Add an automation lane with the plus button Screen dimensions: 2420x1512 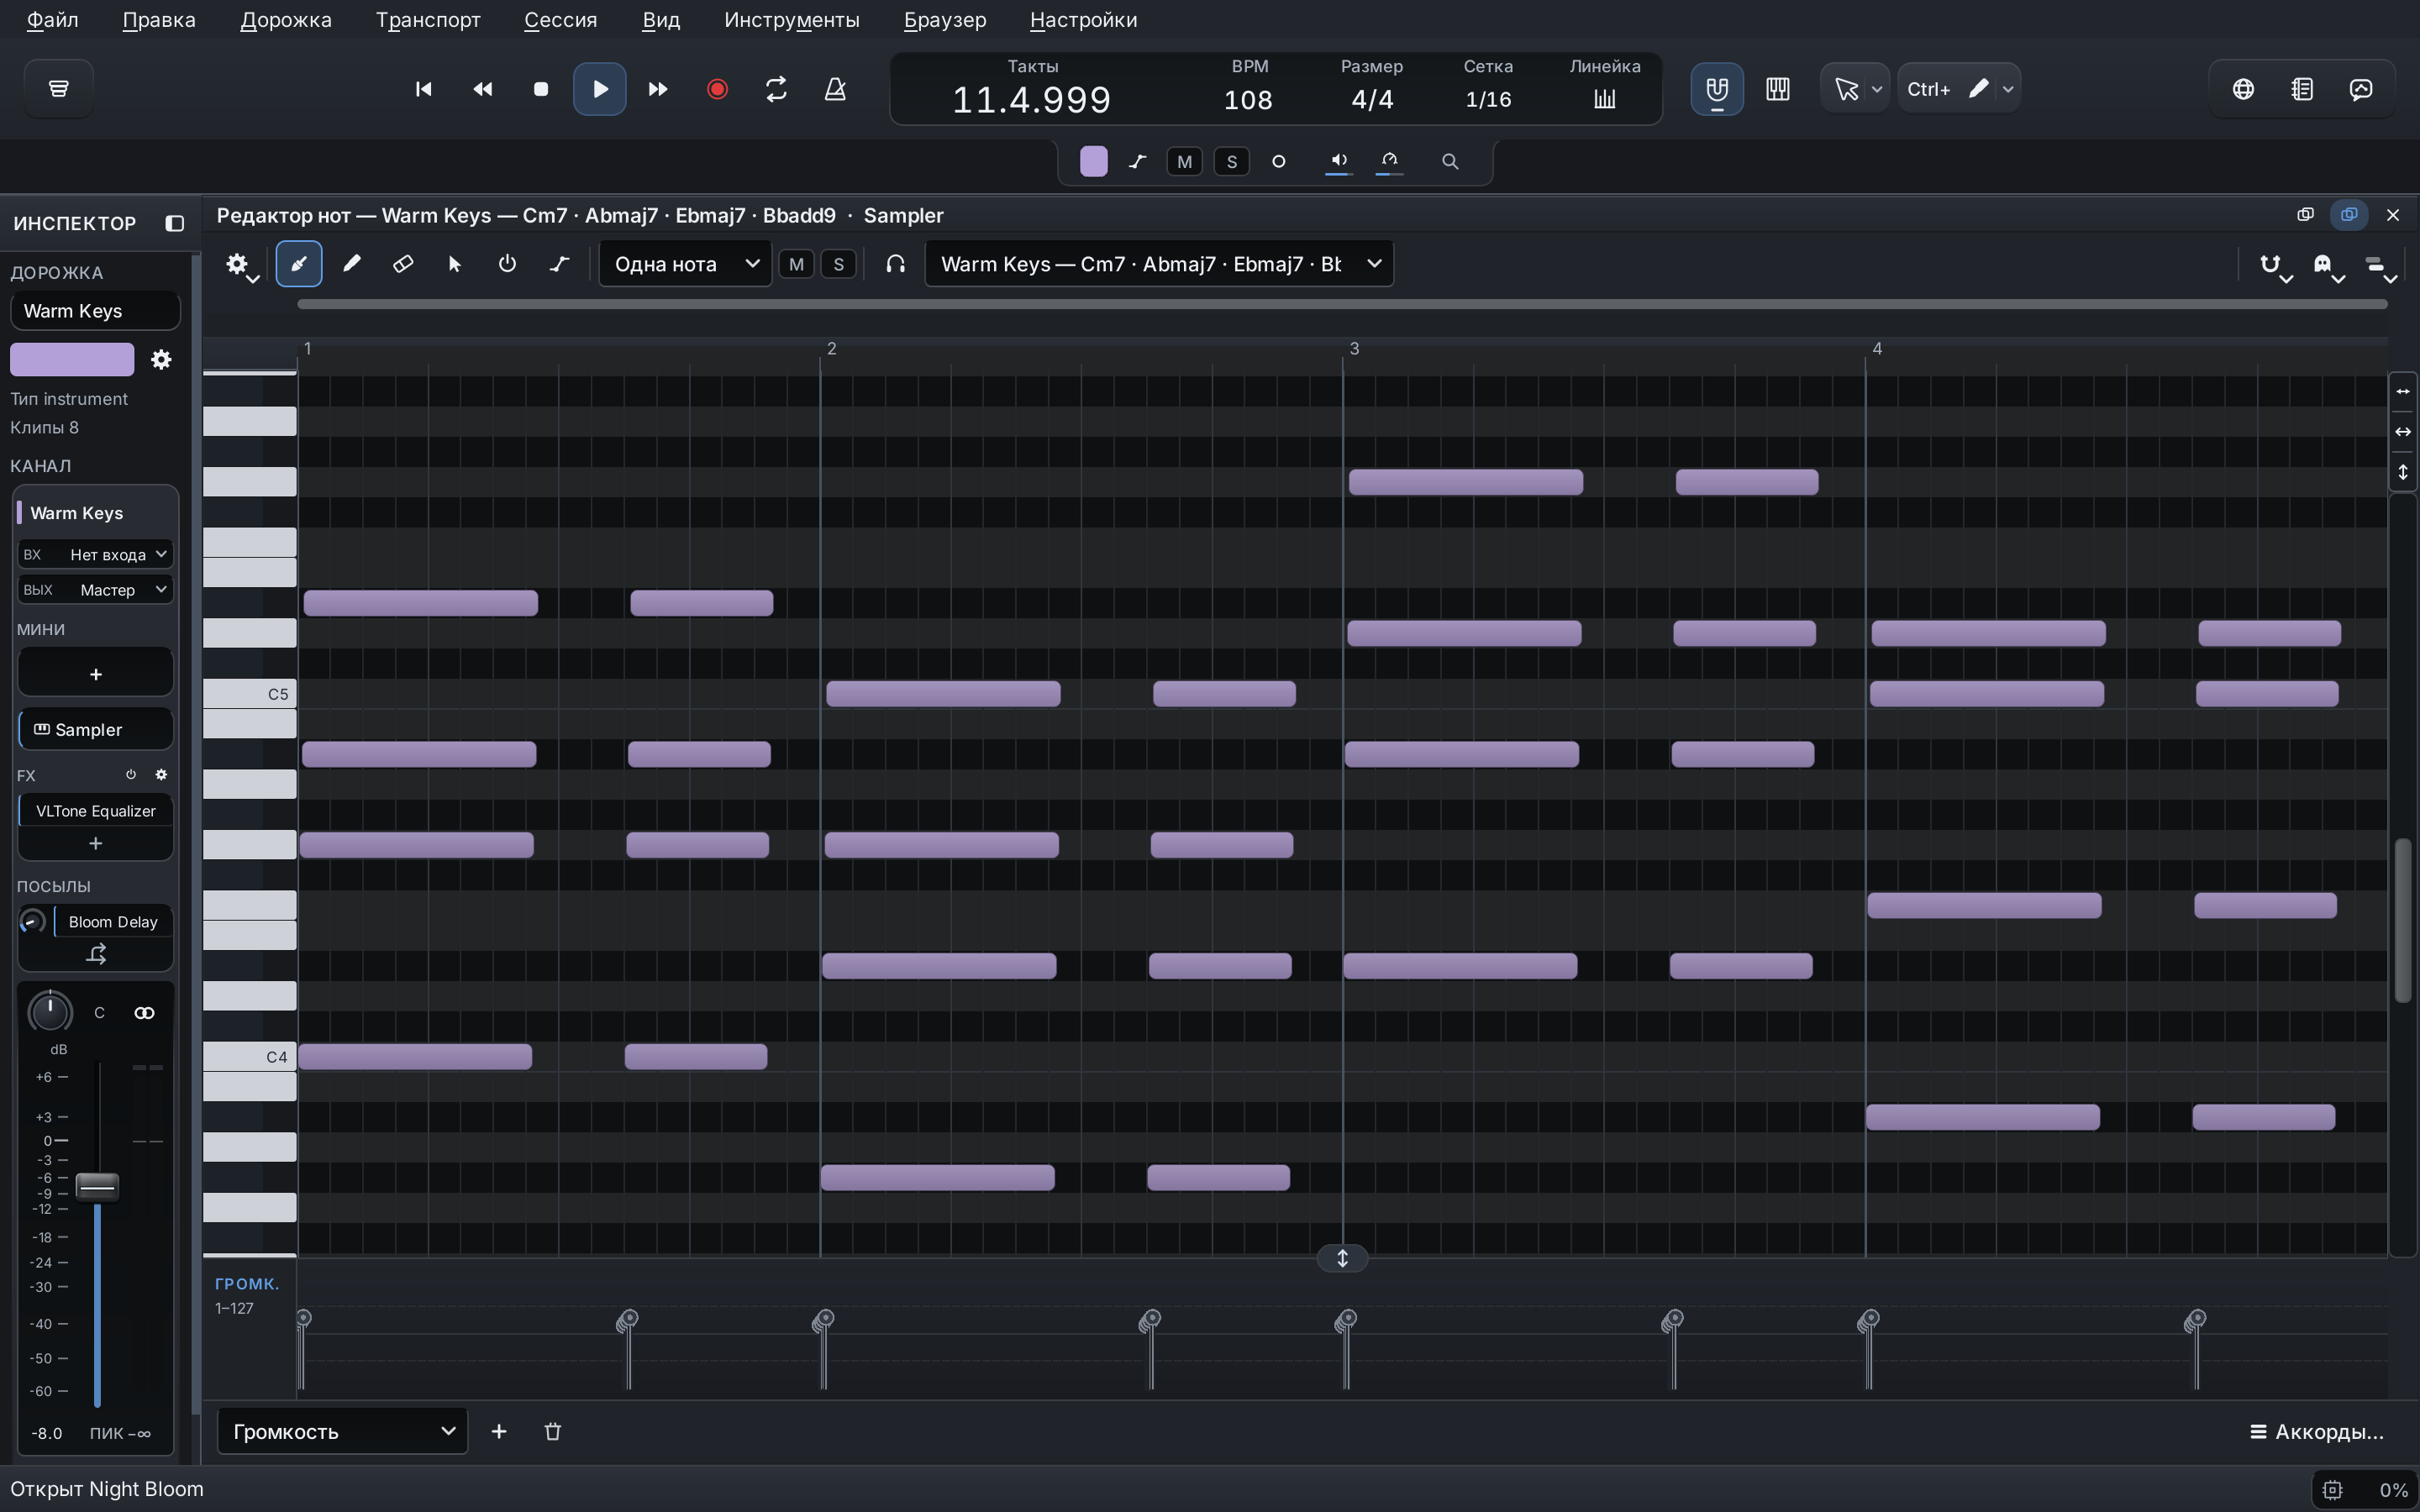click(x=499, y=1431)
